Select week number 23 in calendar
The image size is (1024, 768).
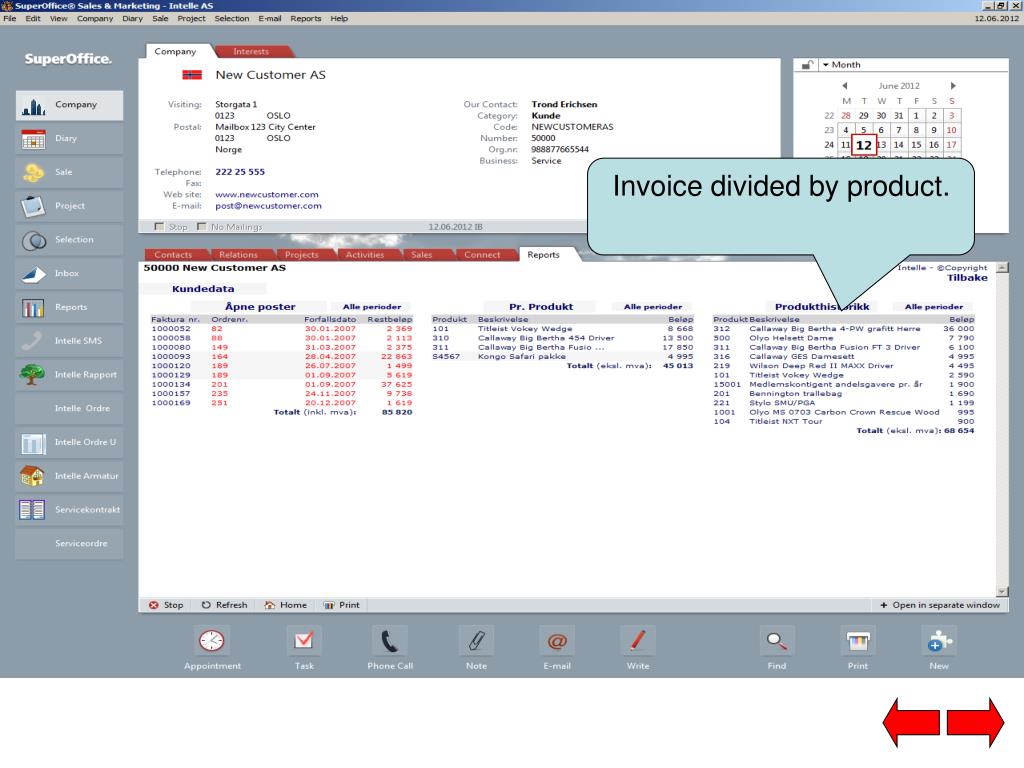[x=829, y=130]
